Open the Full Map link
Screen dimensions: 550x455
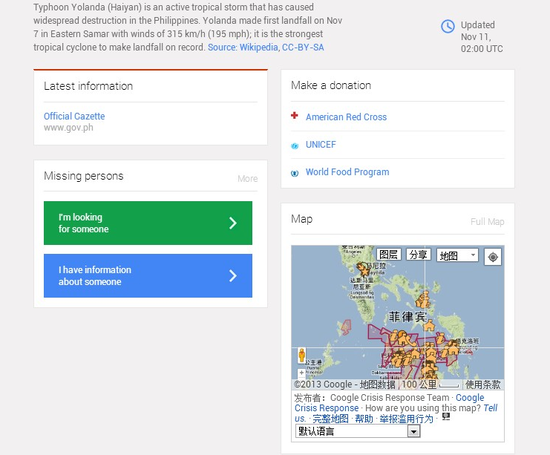[487, 222]
